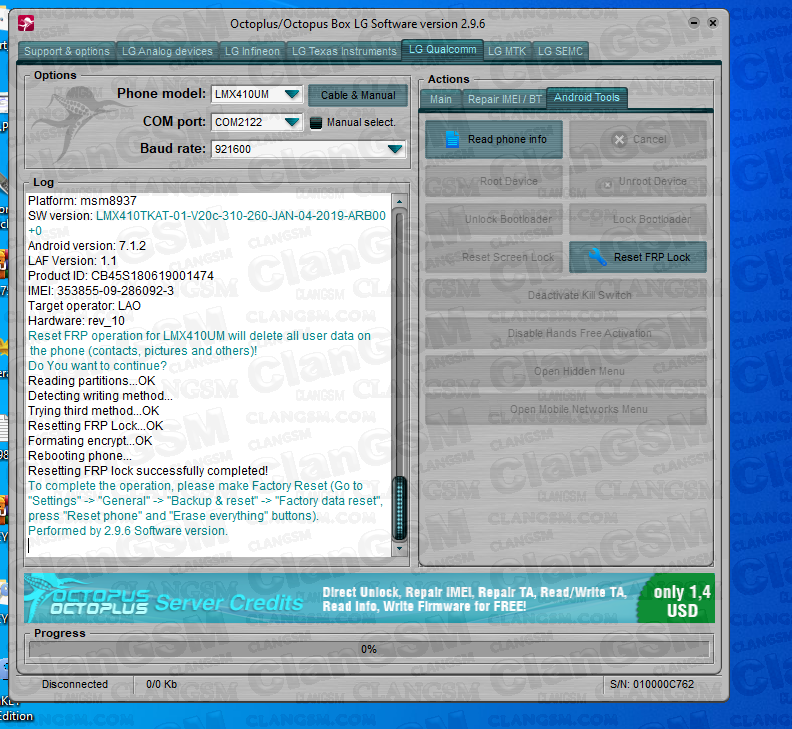This screenshot has height=729, width=792.
Task: Click Deactivate Kill Switch button
Action: (566, 295)
